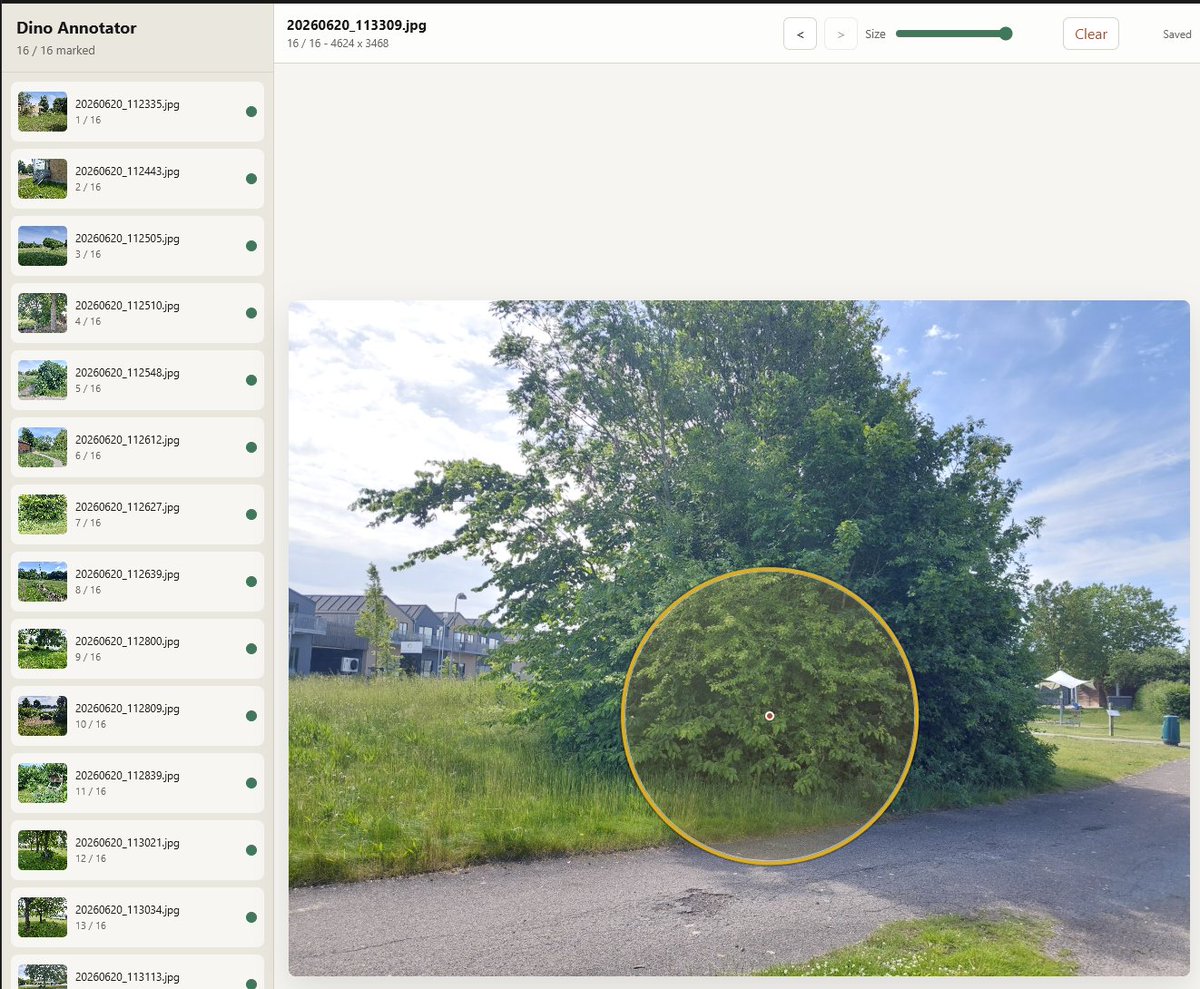Select file name 20260620_112627.jpg
The height and width of the screenshot is (989, 1200).
pos(127,507)
